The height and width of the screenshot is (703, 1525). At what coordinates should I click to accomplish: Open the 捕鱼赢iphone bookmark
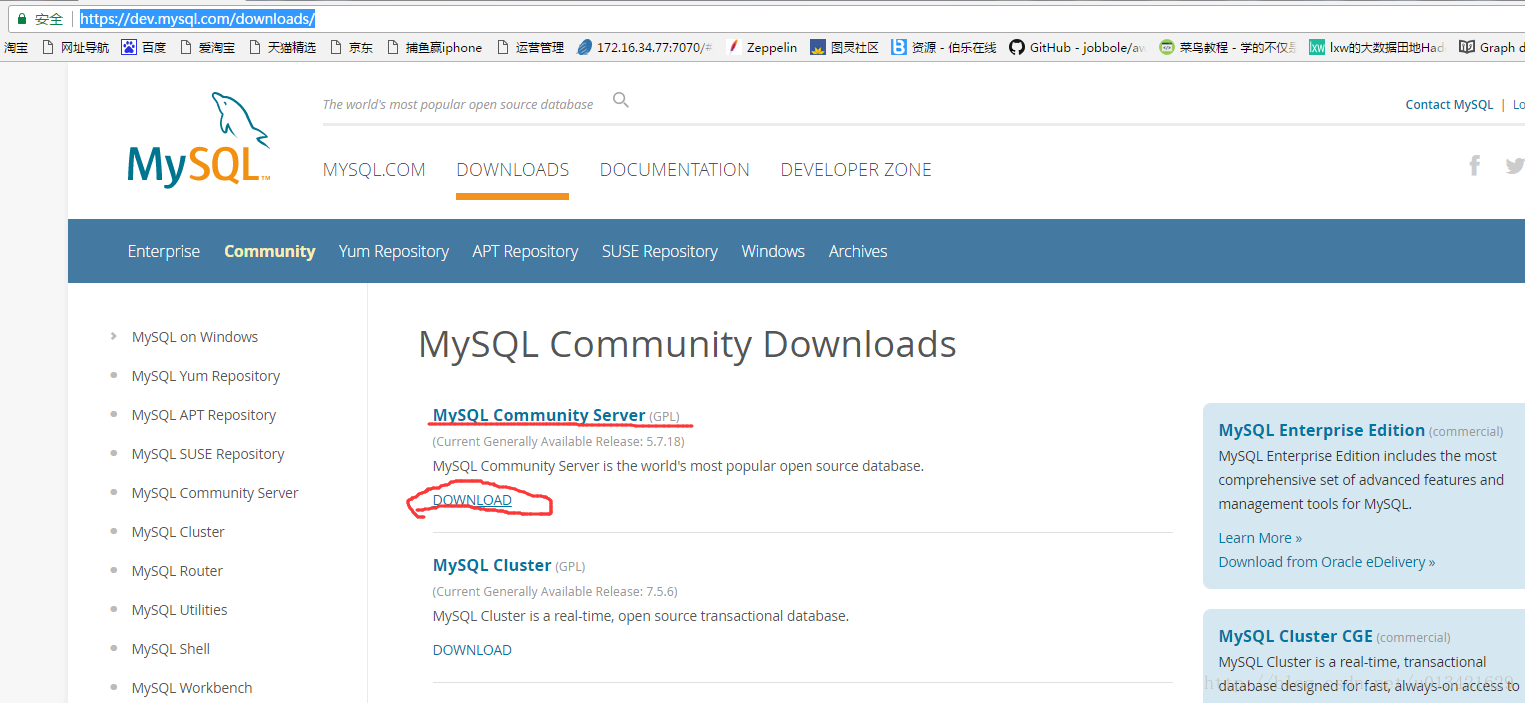click(x=434, y=47)
